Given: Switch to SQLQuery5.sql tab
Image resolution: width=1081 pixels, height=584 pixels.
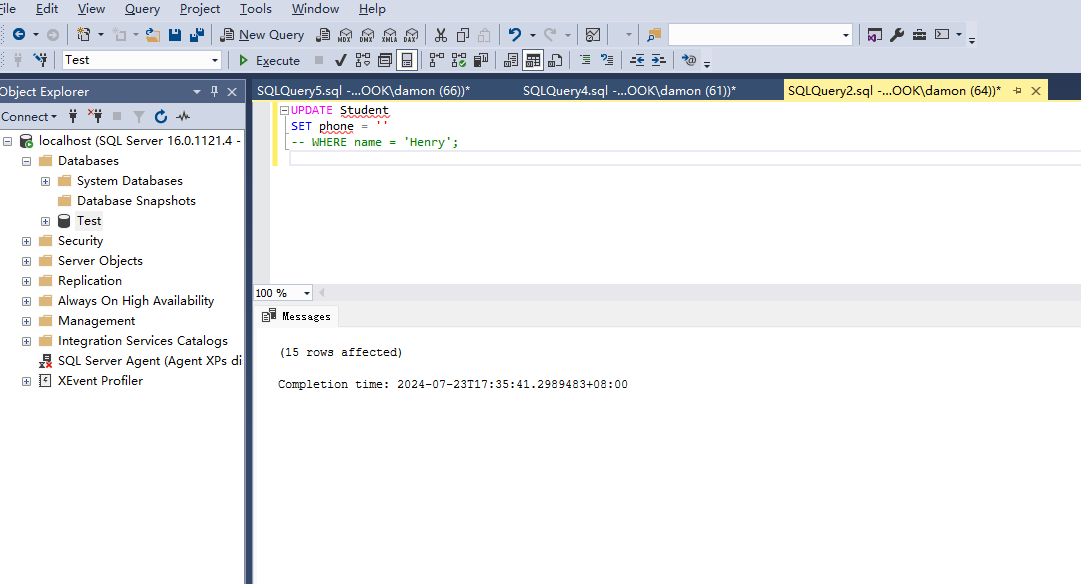Looking at the screenshot, I should pyautogui.click(x=363, y=90).
